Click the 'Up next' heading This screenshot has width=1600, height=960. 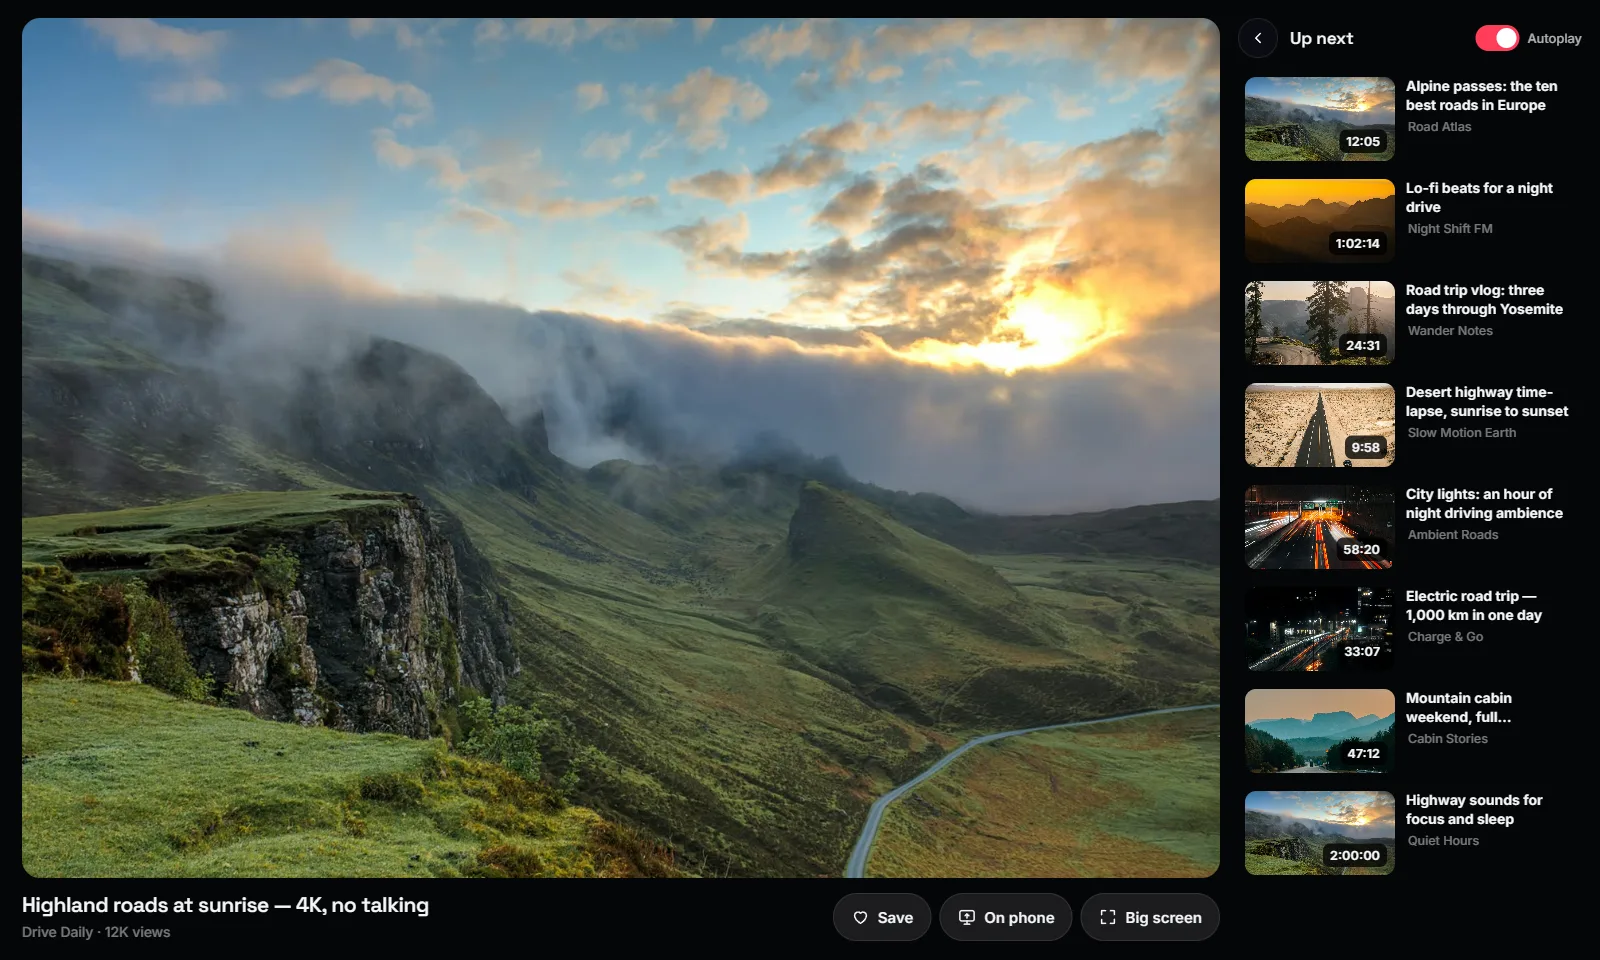tap(1321, 38)
